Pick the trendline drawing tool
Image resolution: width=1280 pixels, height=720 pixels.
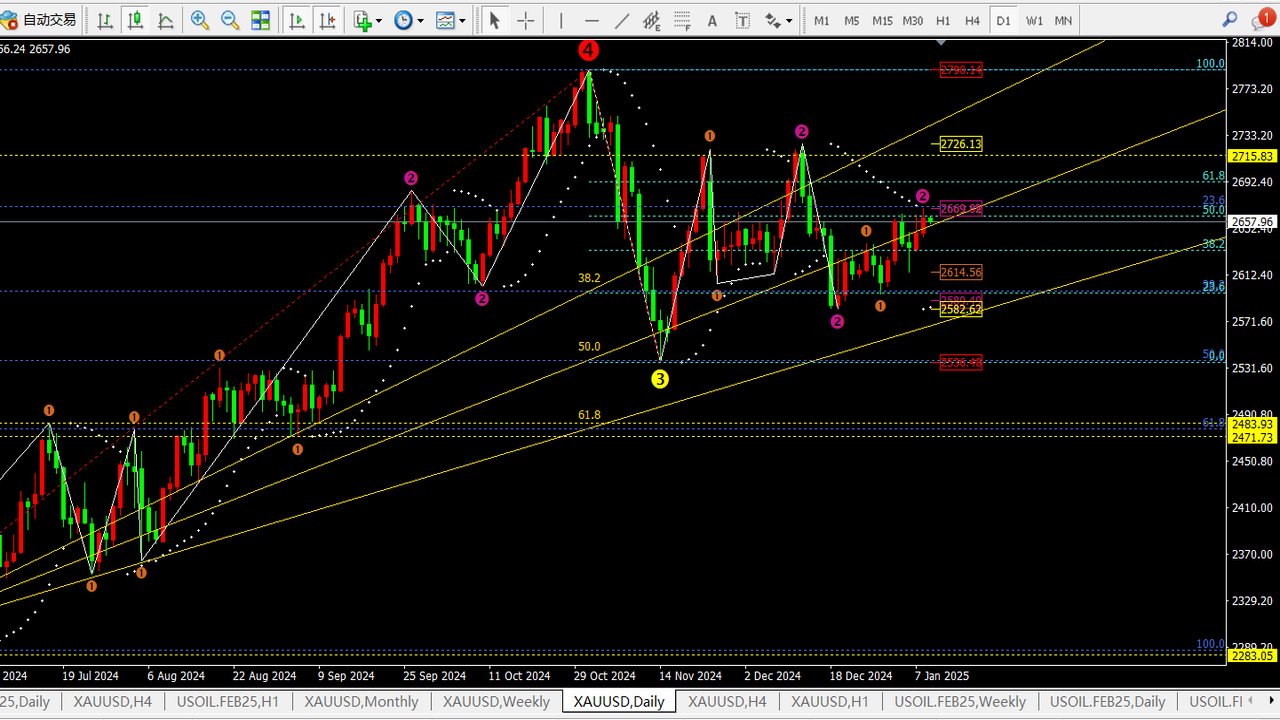click(x=621, y=20)
